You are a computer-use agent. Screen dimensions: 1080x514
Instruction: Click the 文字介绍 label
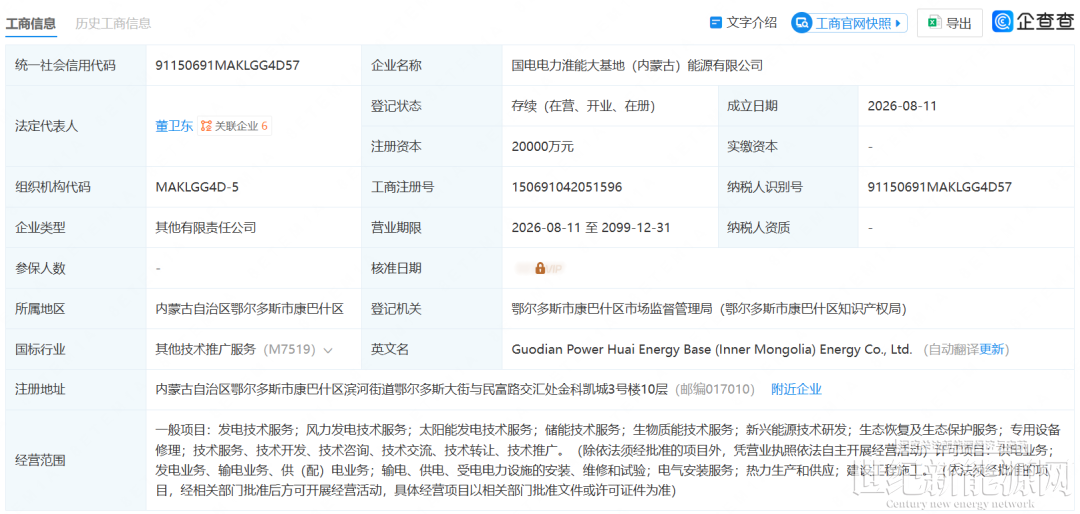coord(751,23)
